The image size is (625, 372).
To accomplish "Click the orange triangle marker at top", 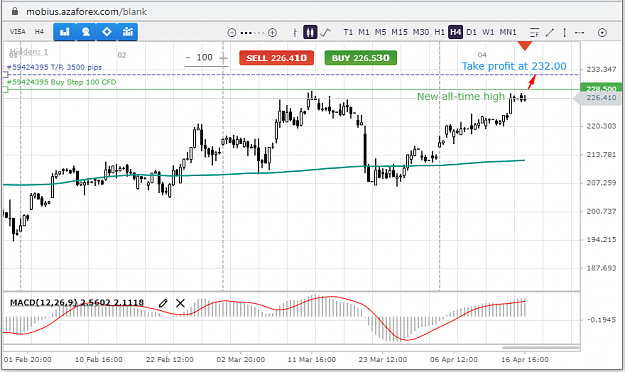I will pos(525,45).
